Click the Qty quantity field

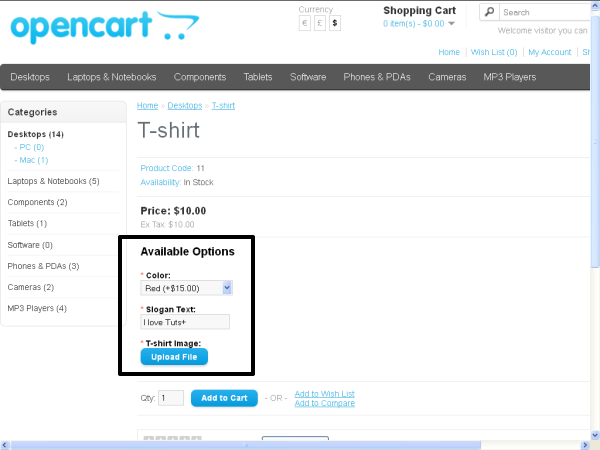tap(171, 398)
